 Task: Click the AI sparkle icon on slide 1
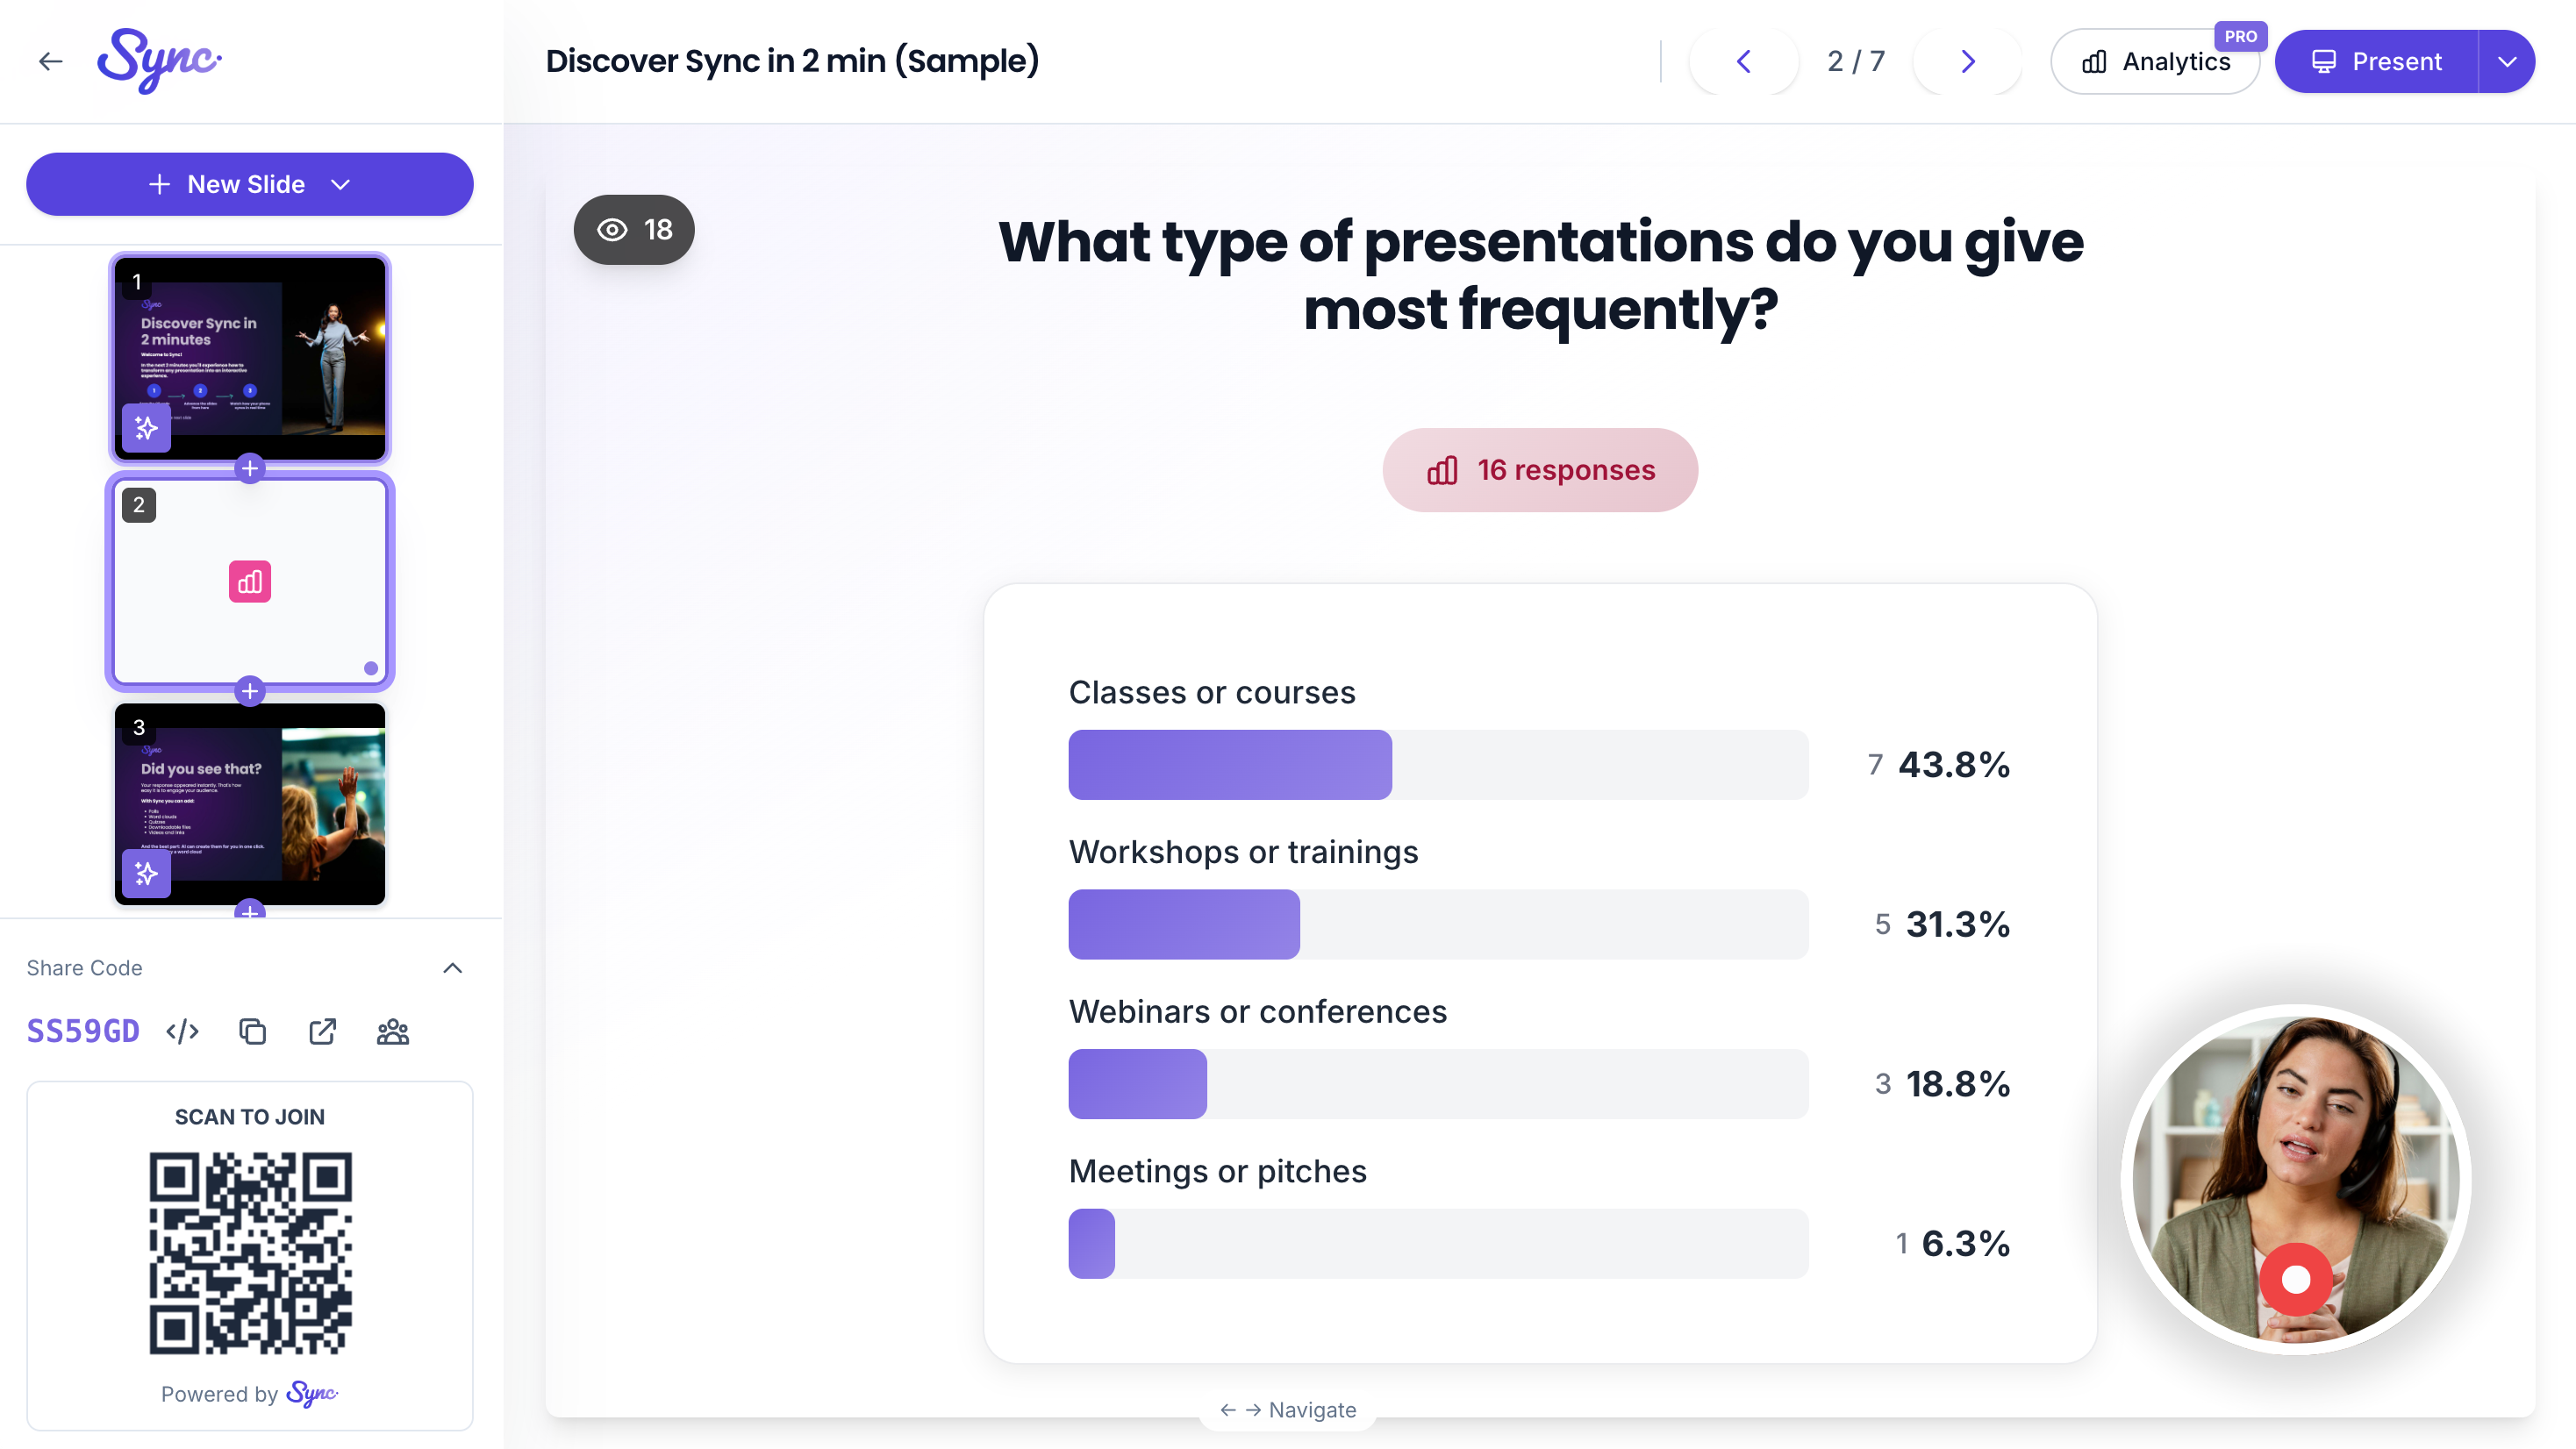pos(146,427)
